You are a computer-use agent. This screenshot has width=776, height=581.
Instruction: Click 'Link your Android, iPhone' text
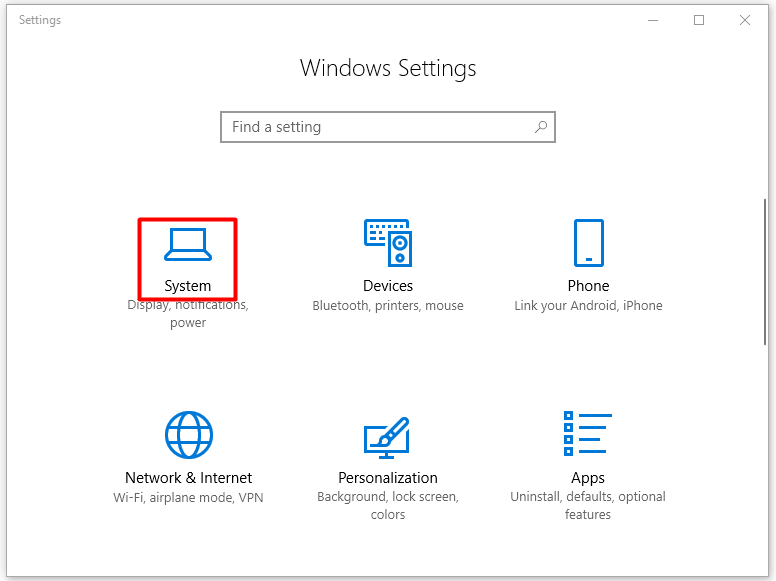point(588,306)
